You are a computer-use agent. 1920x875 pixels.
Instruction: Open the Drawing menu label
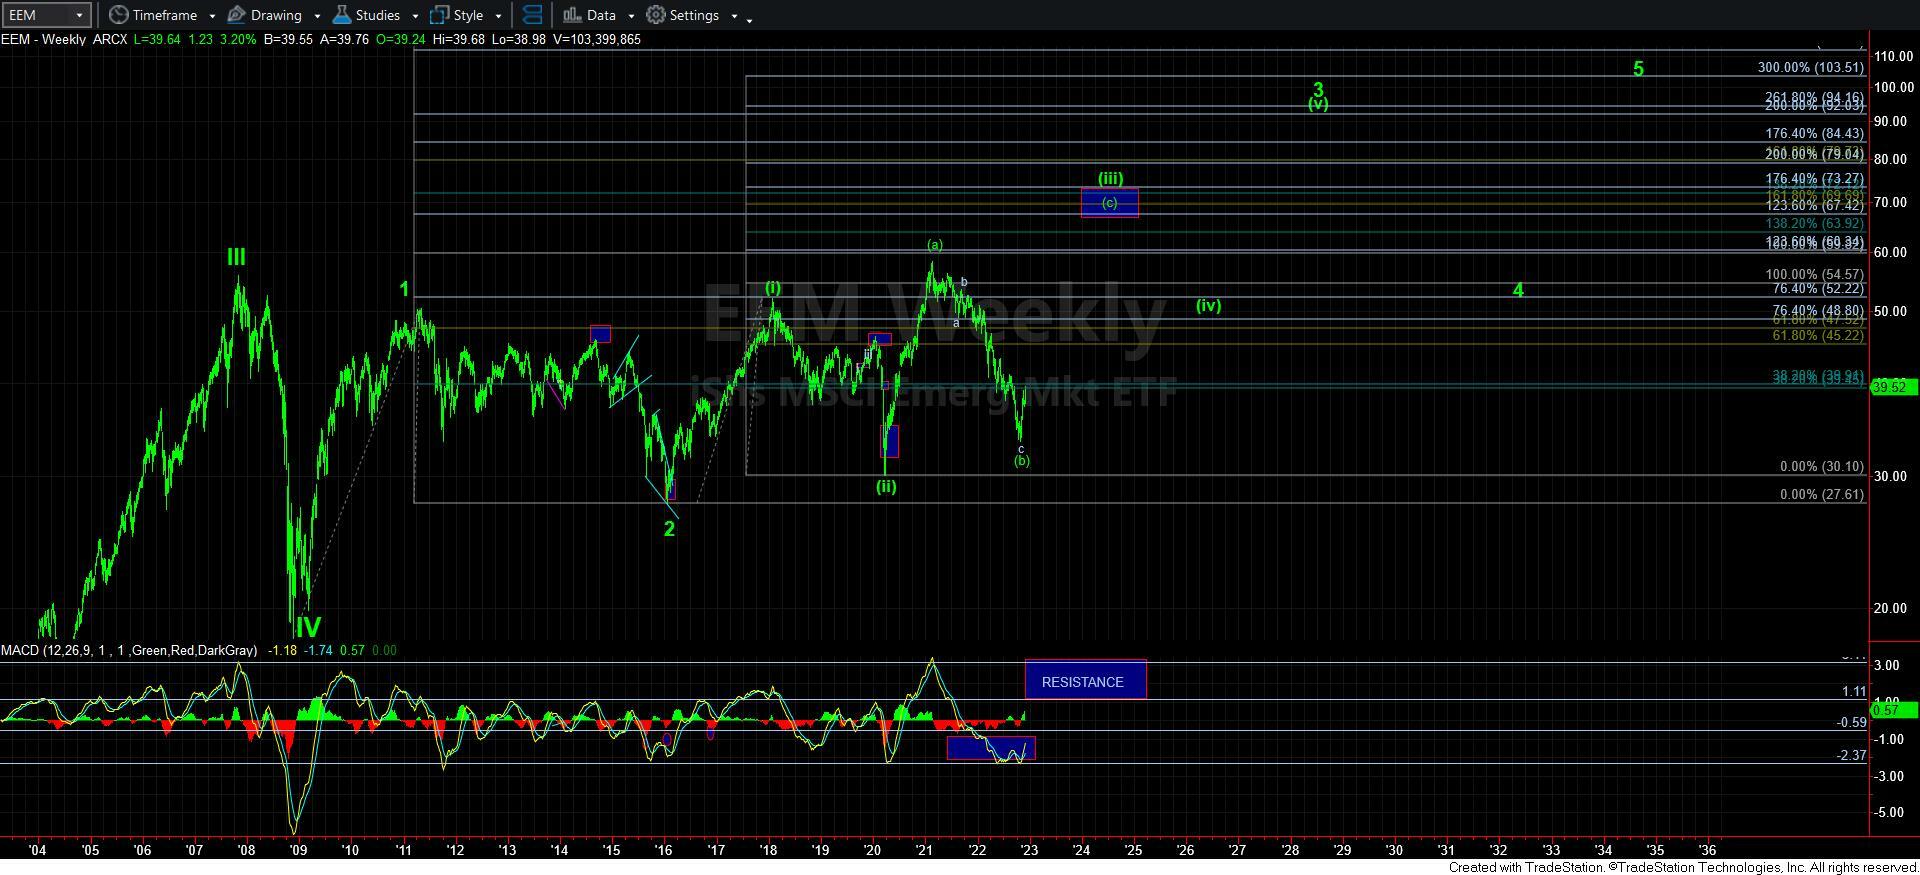[x=276, y=15]
